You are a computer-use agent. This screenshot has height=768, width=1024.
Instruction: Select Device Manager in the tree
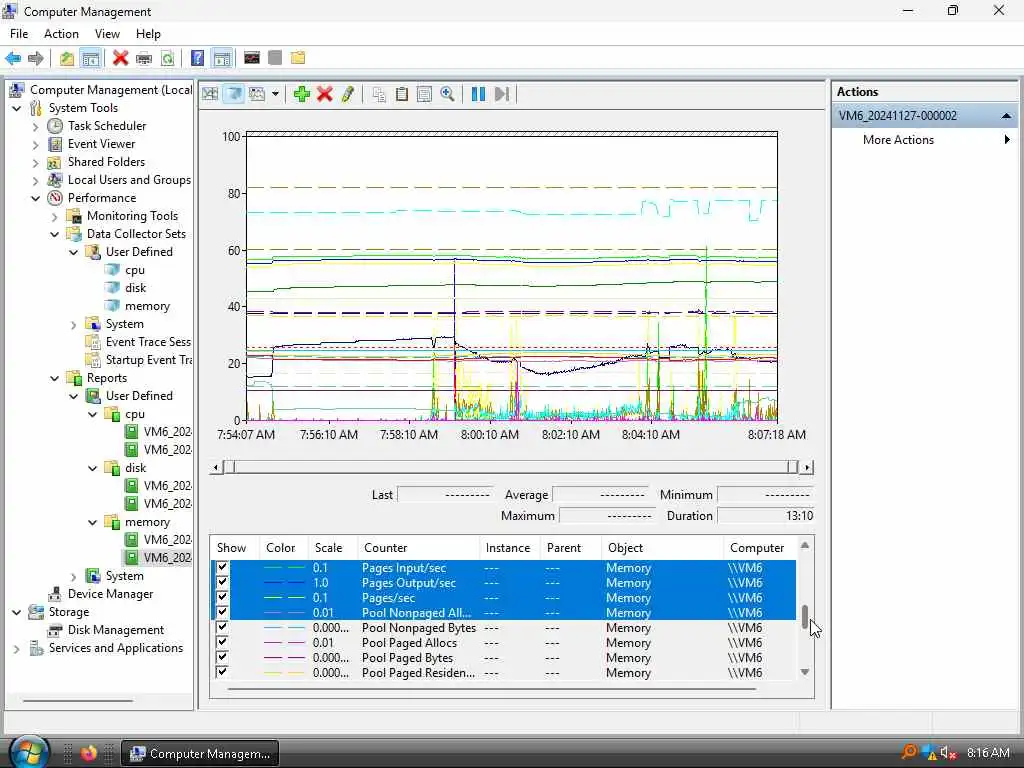point(110,594)
